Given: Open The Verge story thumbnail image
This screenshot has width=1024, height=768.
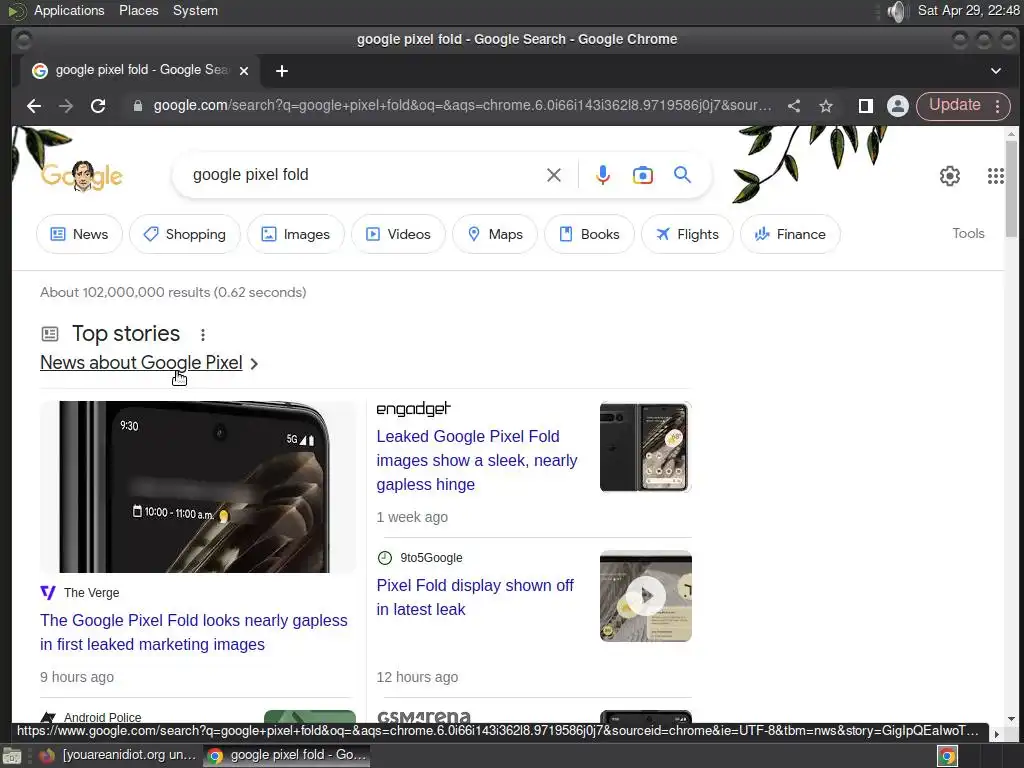Looking at the screenshot, I should 198,487.
